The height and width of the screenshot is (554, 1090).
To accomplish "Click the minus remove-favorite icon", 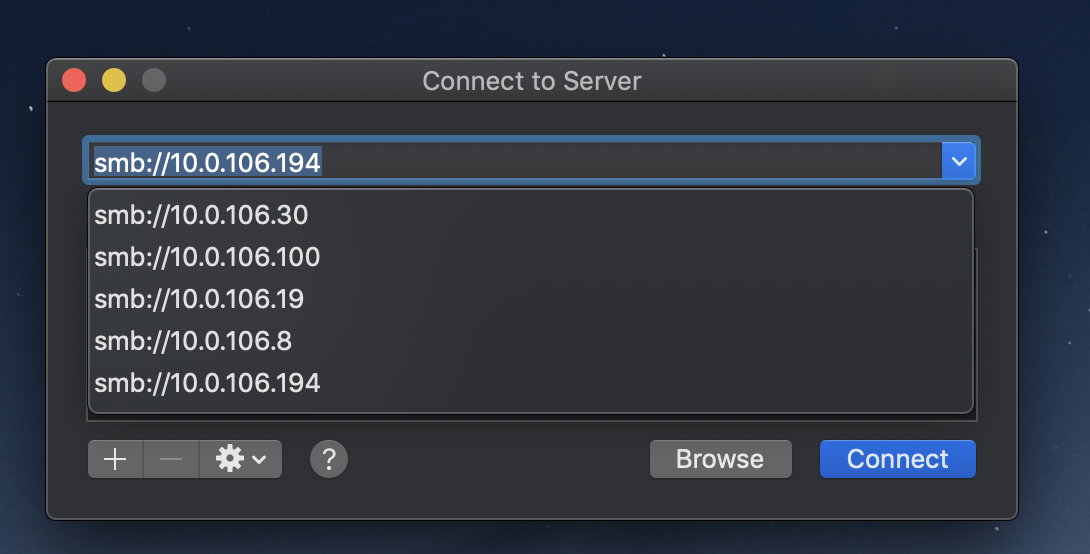I will 171,459.
